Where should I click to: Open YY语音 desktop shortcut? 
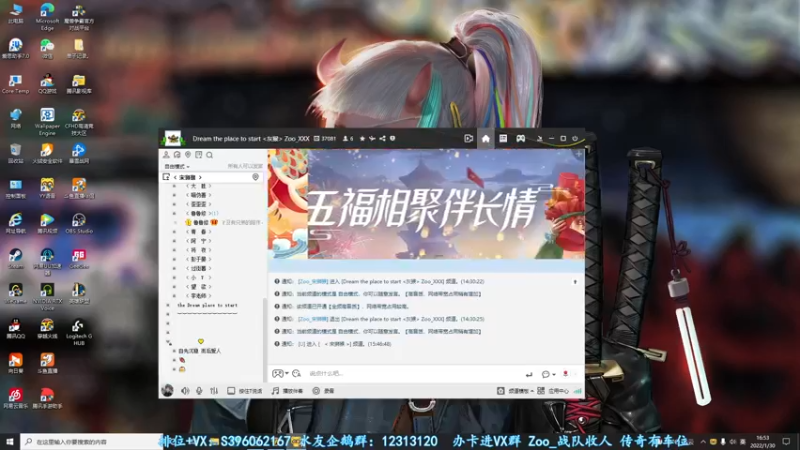(x=47, y=188)
